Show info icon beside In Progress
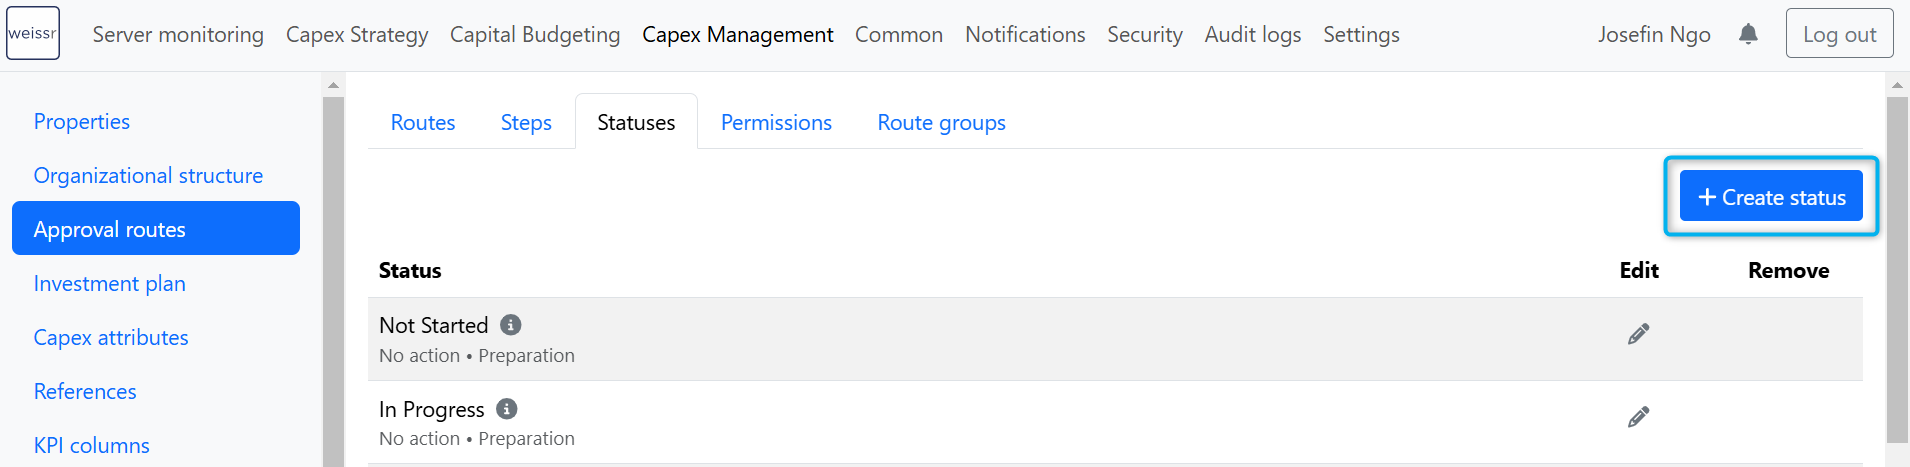The width and height of the screenshot is (1910, 467). 507,409
